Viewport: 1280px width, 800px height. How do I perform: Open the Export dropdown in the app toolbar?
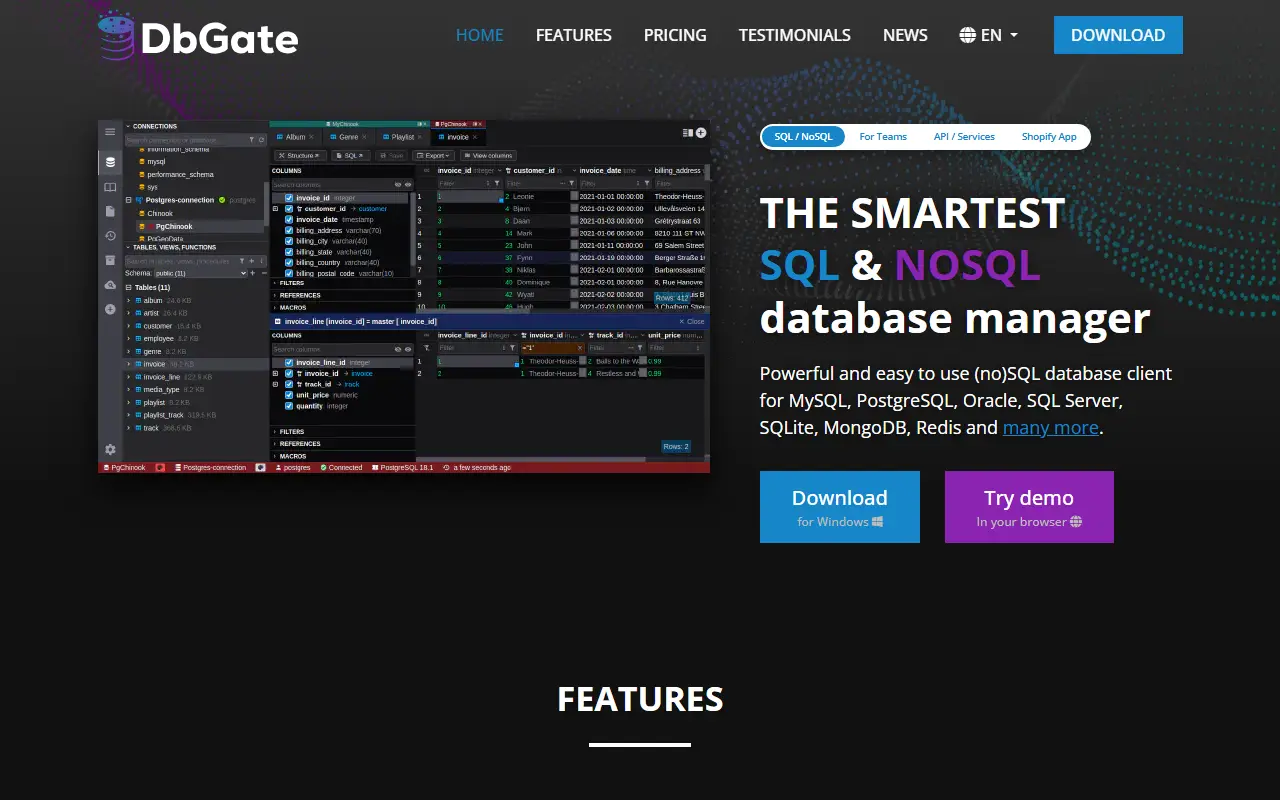[x=434, y=156]
